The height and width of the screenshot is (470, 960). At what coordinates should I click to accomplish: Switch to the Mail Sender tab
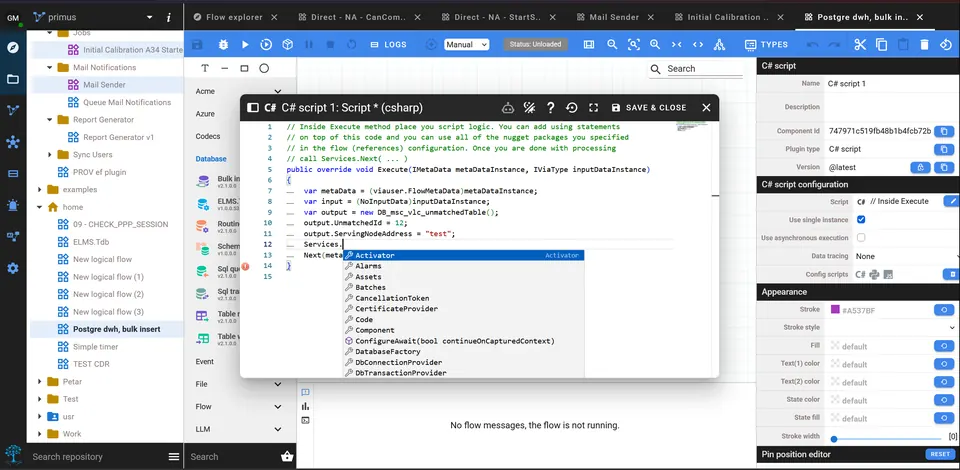click(x=614, y=17)
